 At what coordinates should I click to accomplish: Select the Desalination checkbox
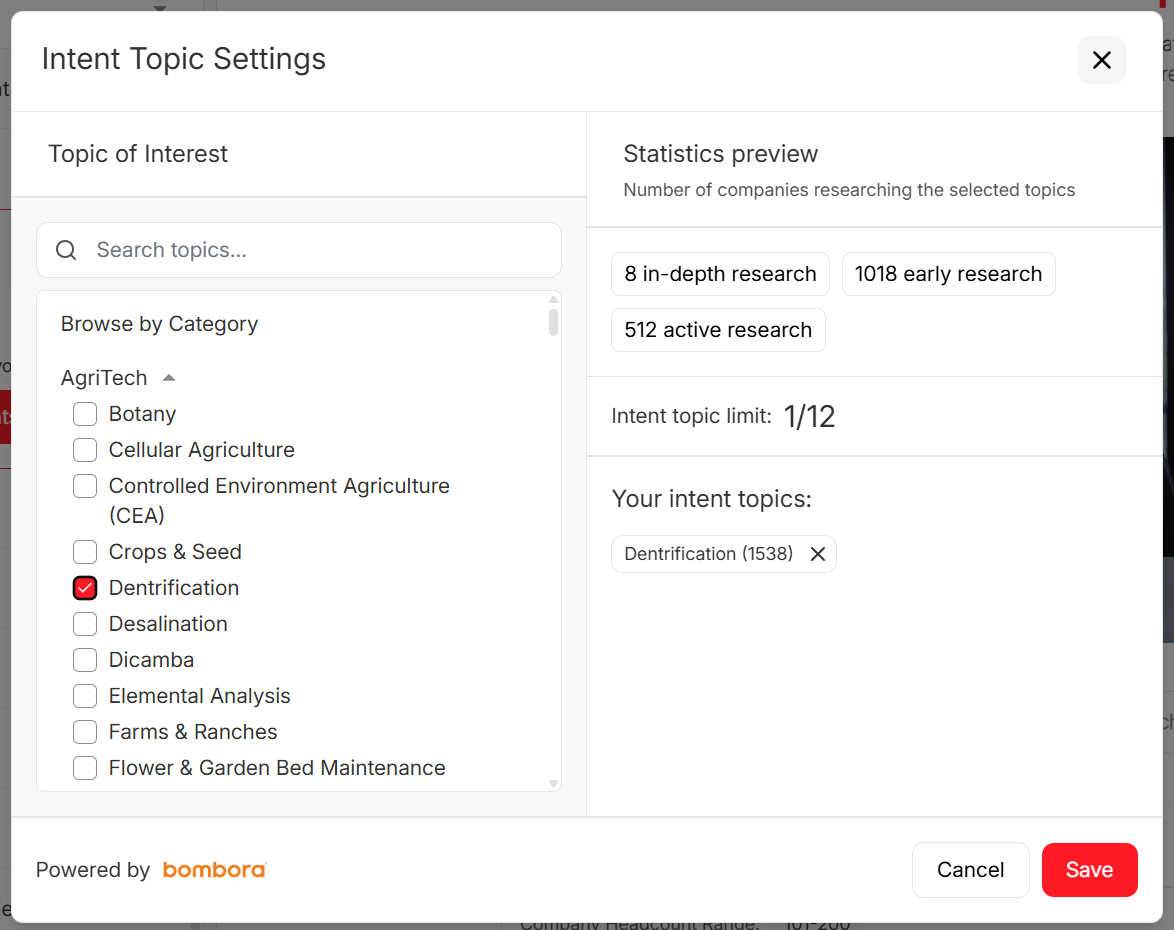pyautogui.click(x=85, y=624)
